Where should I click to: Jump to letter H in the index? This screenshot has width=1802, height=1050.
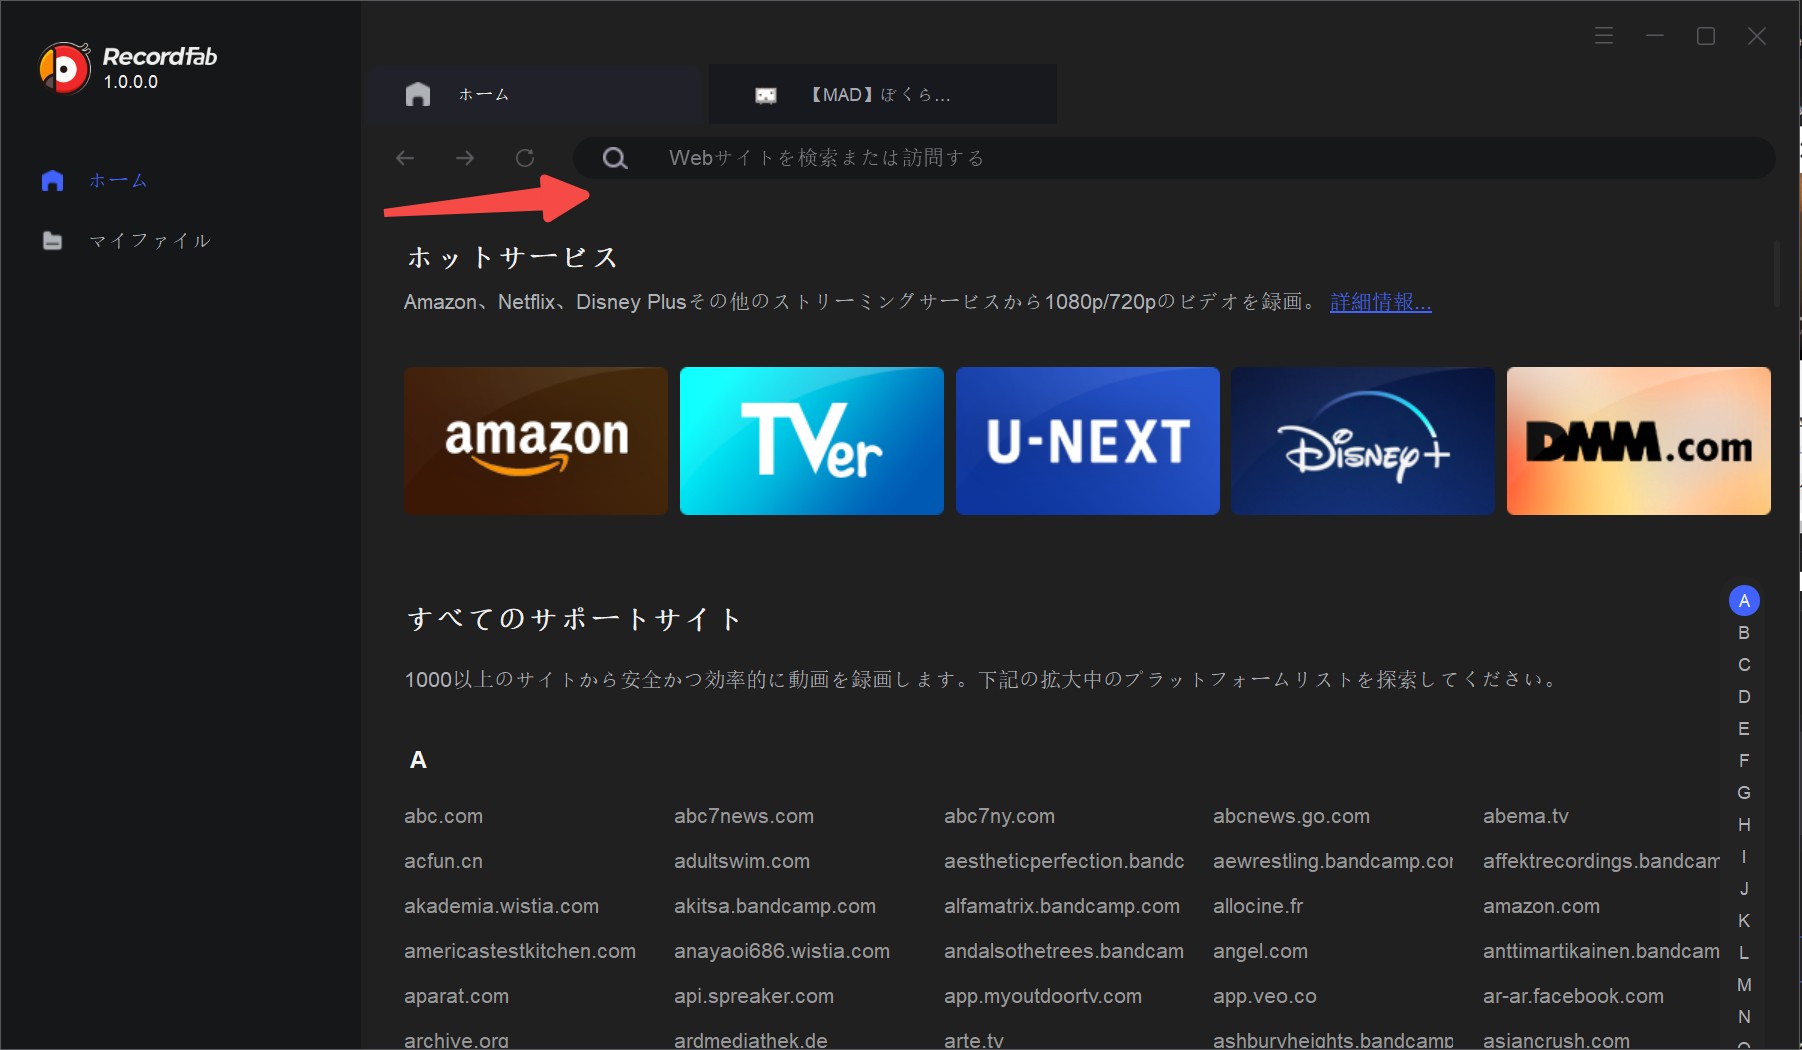(1744, 825)
